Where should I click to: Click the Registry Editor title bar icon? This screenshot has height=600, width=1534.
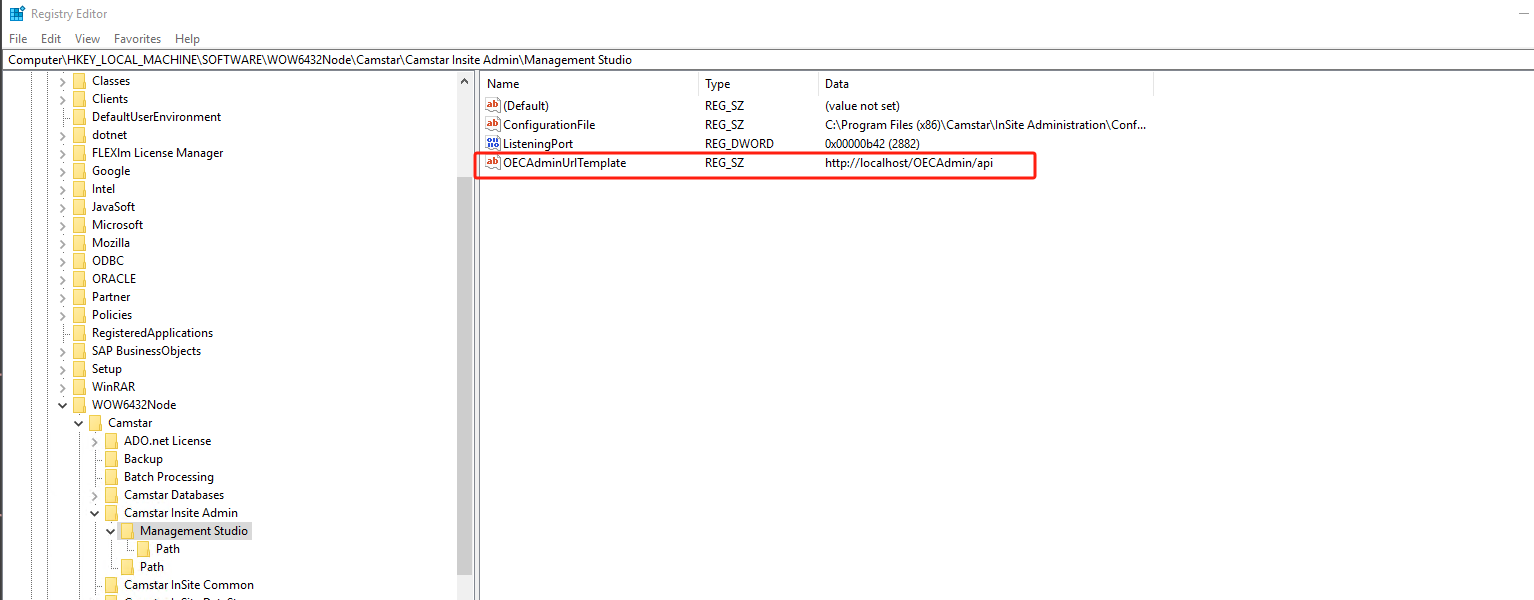coord(17,14)
